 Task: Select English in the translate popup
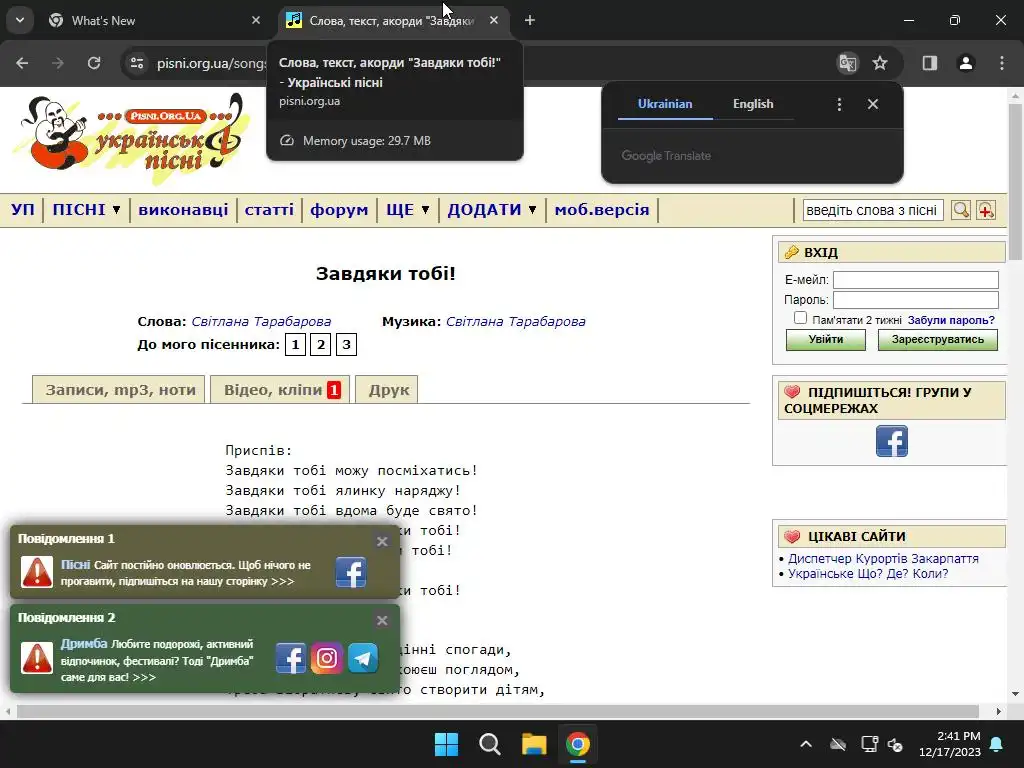(x=753, y=104)
